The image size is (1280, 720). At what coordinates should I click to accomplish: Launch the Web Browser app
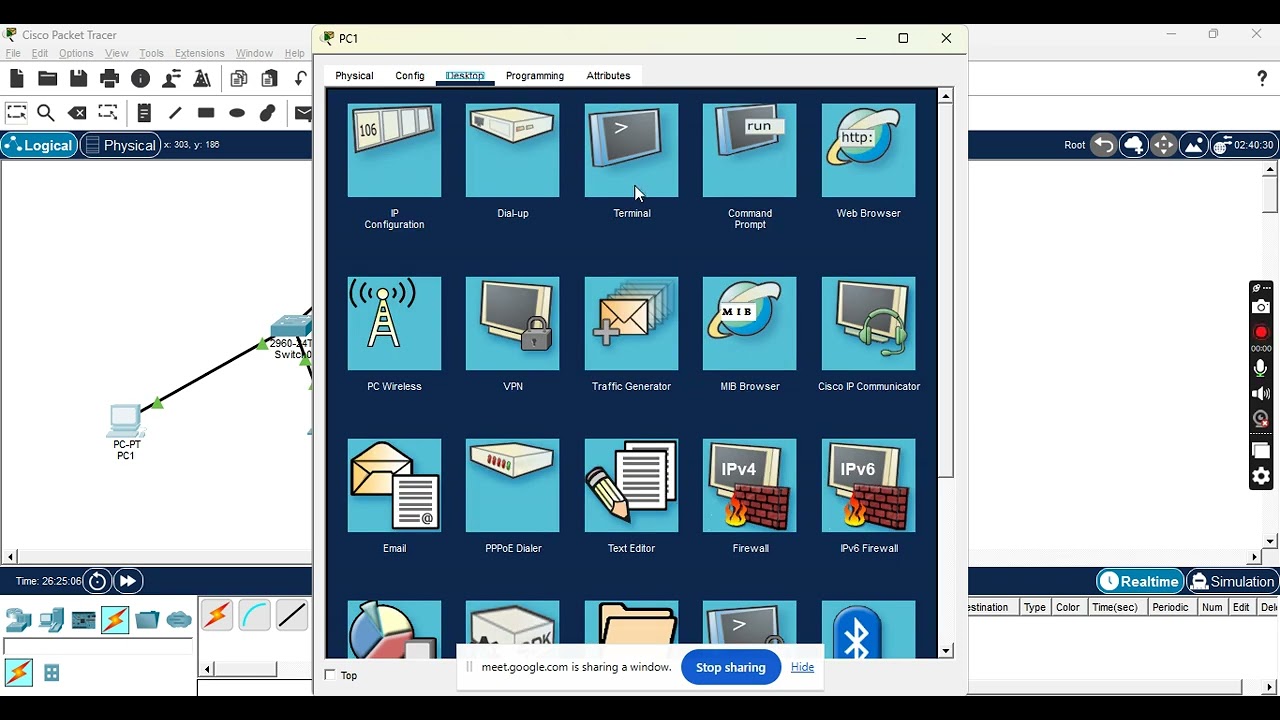(868, 150)
